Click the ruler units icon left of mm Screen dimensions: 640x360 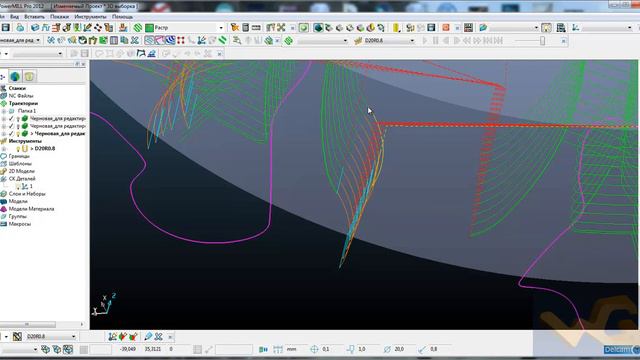(x=278, y=349)
